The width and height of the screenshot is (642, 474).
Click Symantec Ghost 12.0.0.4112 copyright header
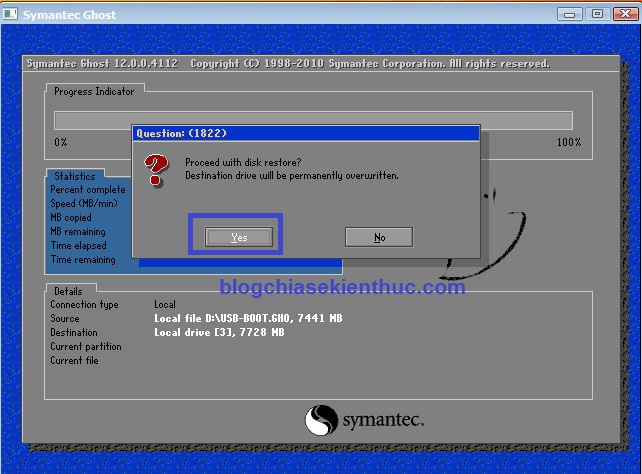click(288, 63)
